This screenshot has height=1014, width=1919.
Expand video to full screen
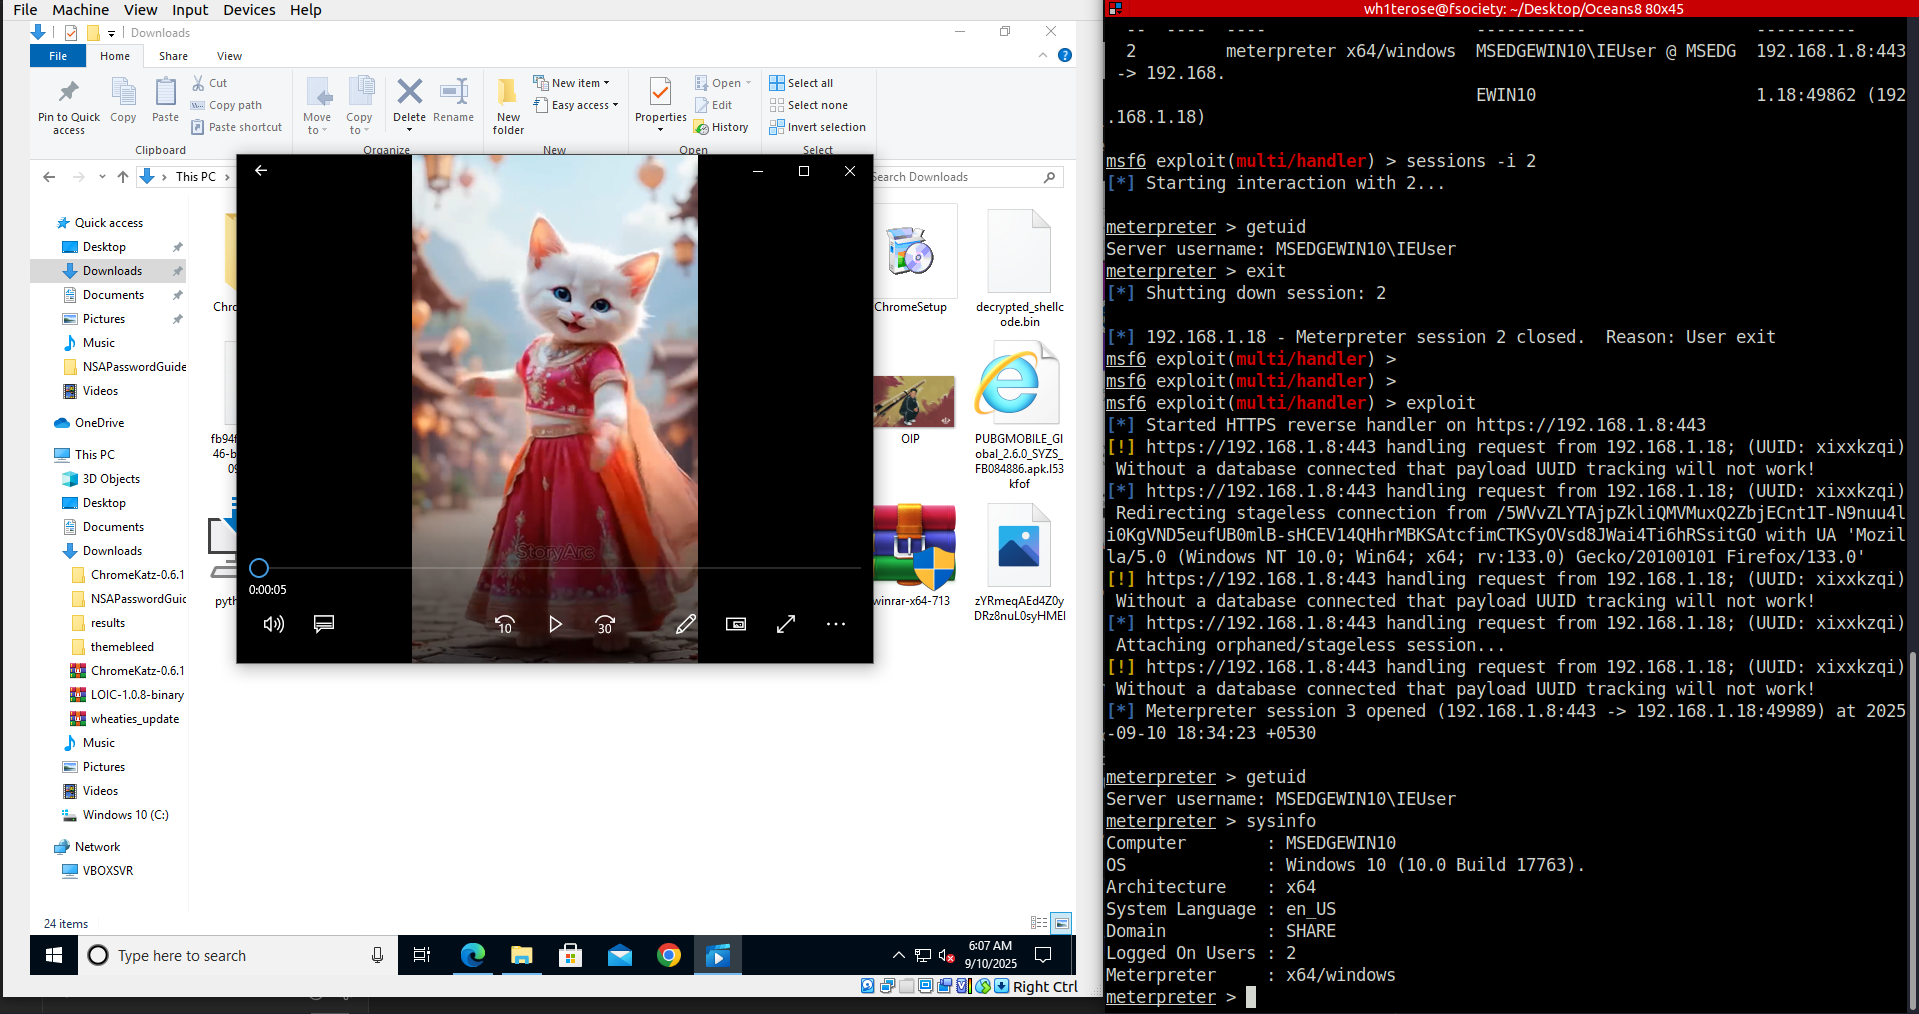click(x=786, y=624)
